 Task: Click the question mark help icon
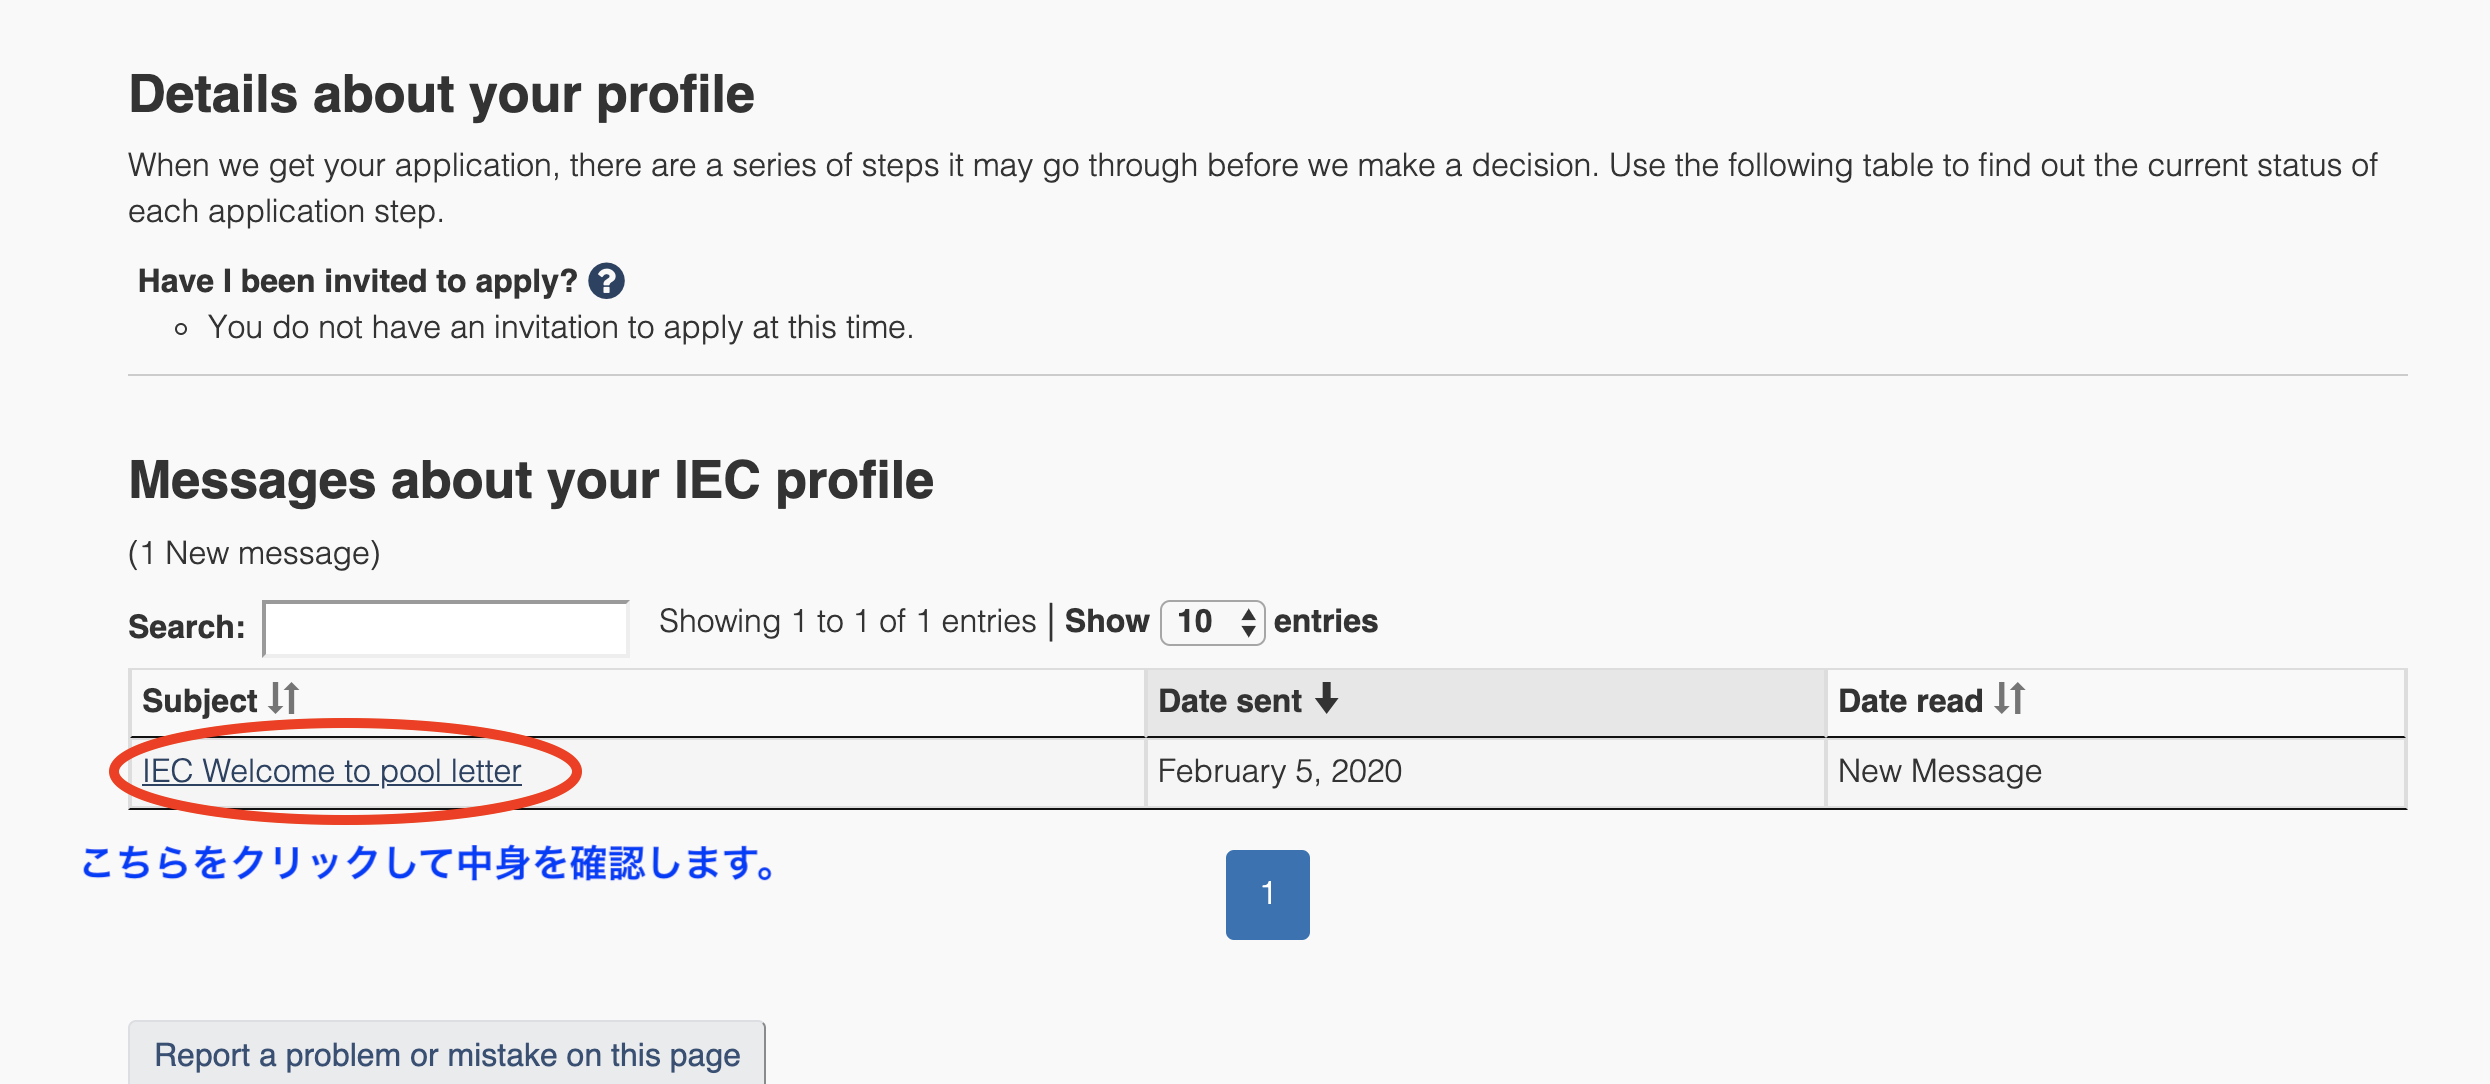[x=606, y=281]
